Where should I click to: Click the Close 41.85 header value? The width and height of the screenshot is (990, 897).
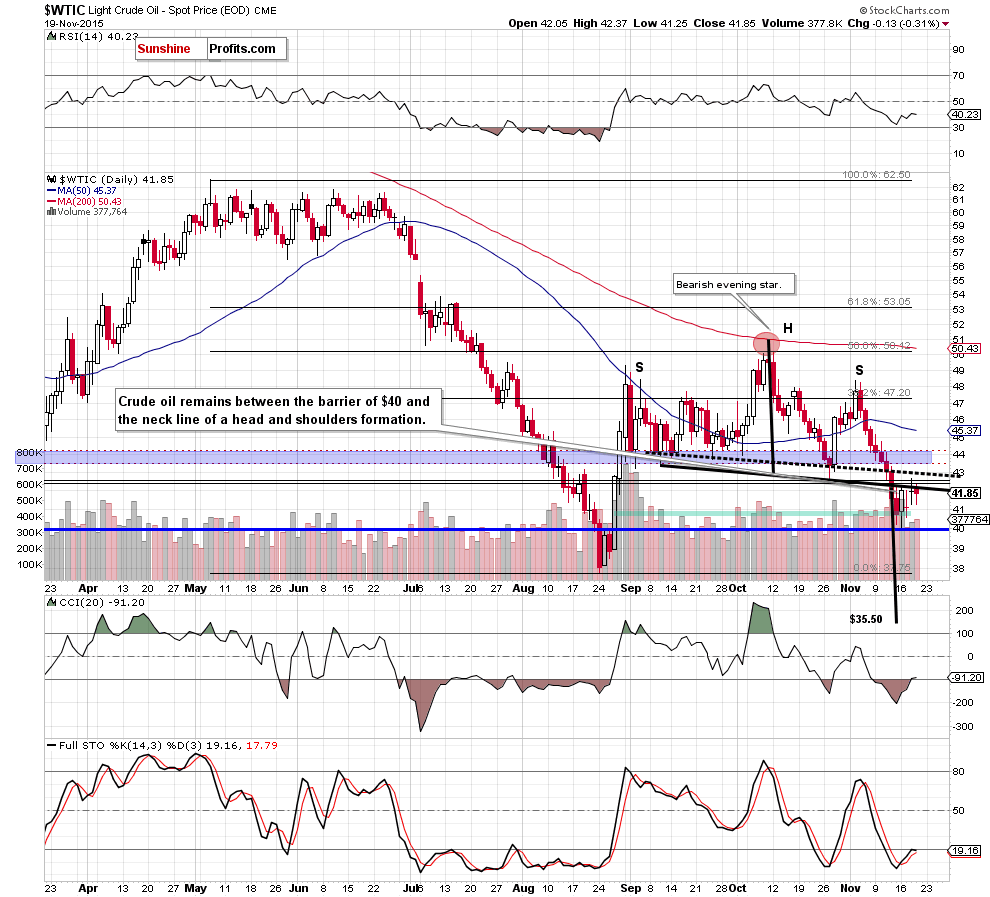pyautogui.click(x=724, y=23)
